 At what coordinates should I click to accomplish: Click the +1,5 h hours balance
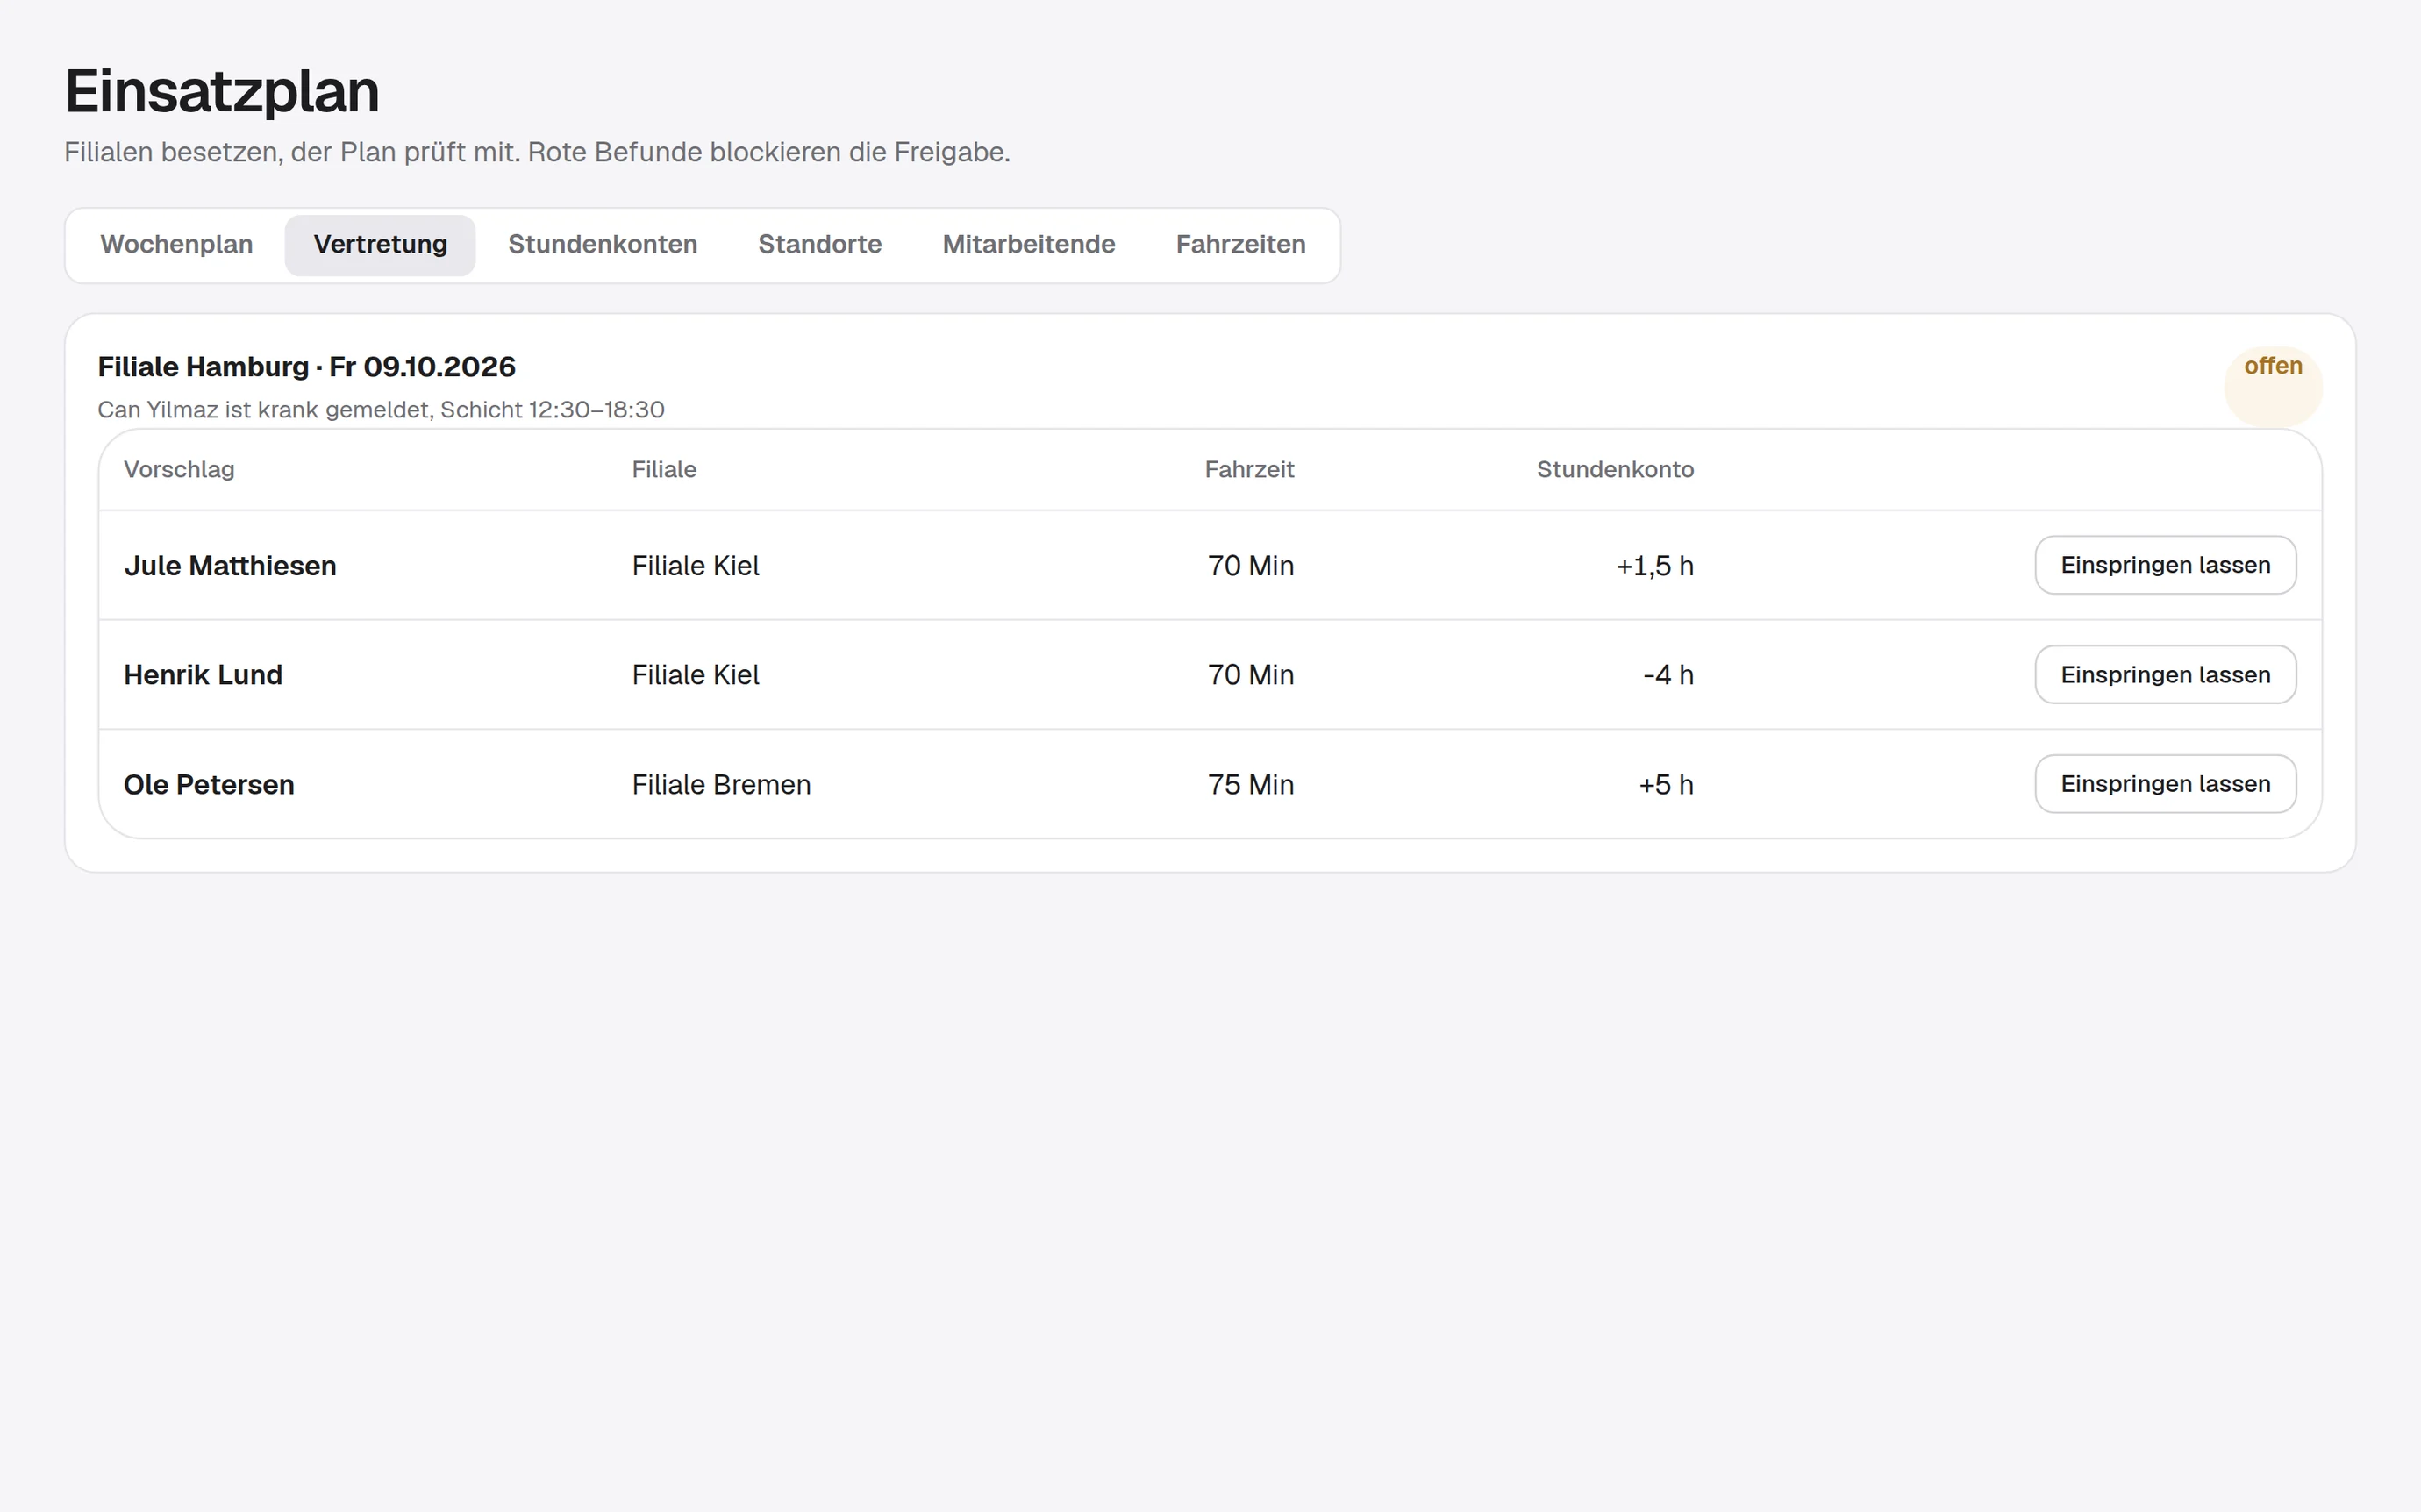click(1654, 566)
